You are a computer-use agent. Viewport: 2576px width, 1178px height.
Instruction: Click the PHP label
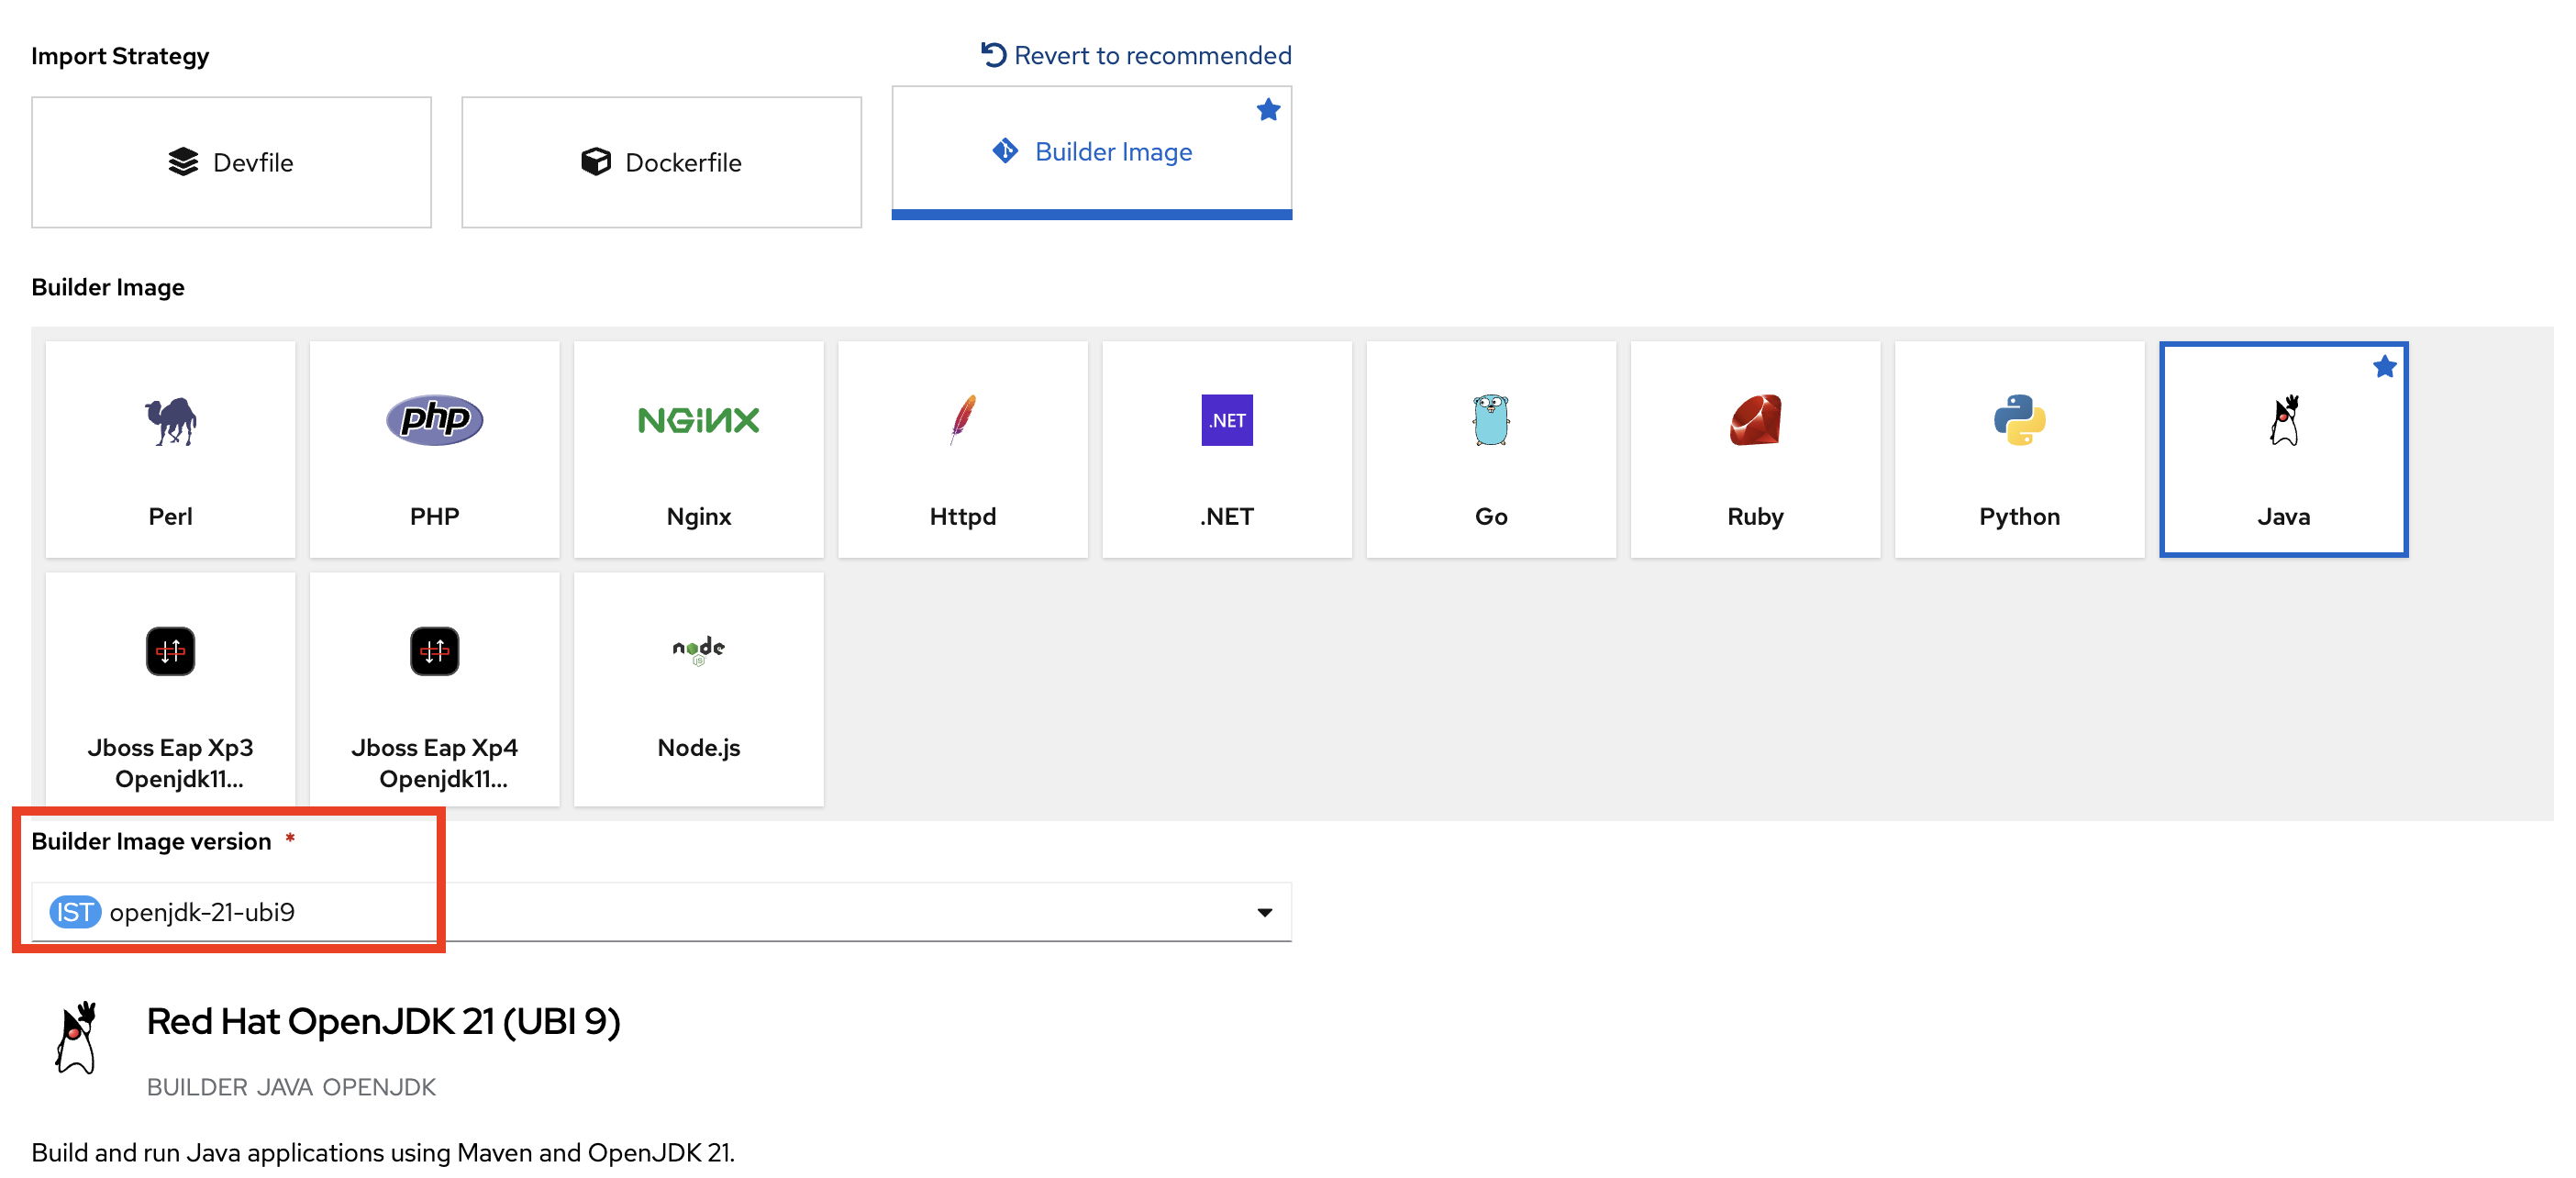[434, 516]
